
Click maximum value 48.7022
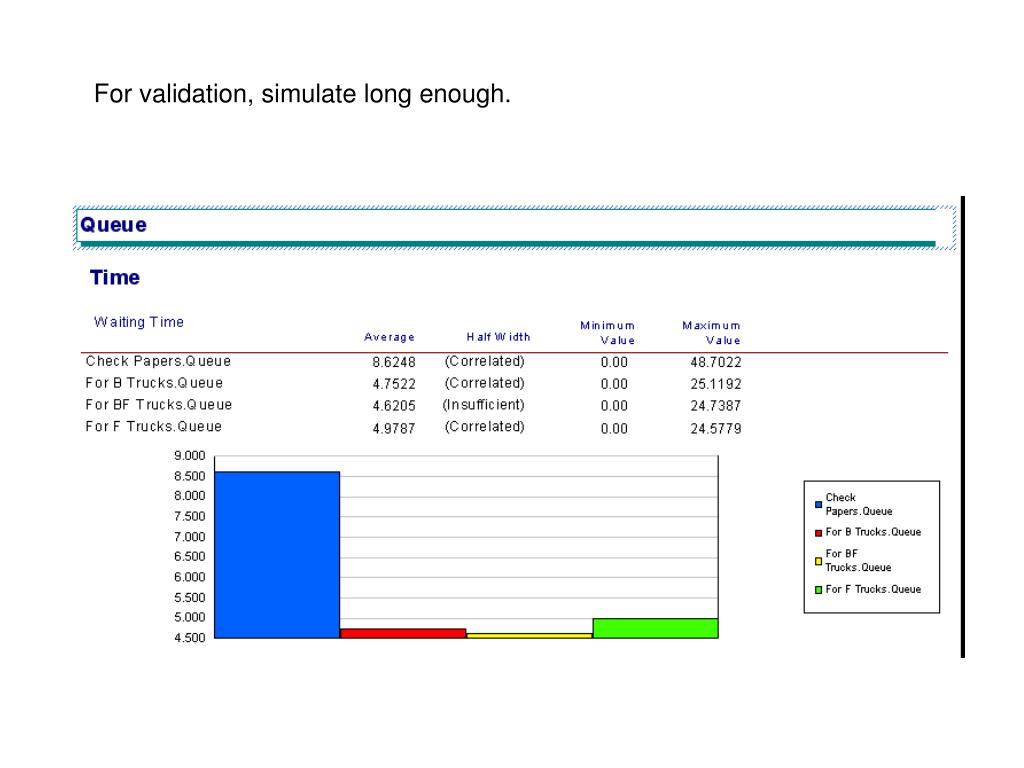coord(716,362)
